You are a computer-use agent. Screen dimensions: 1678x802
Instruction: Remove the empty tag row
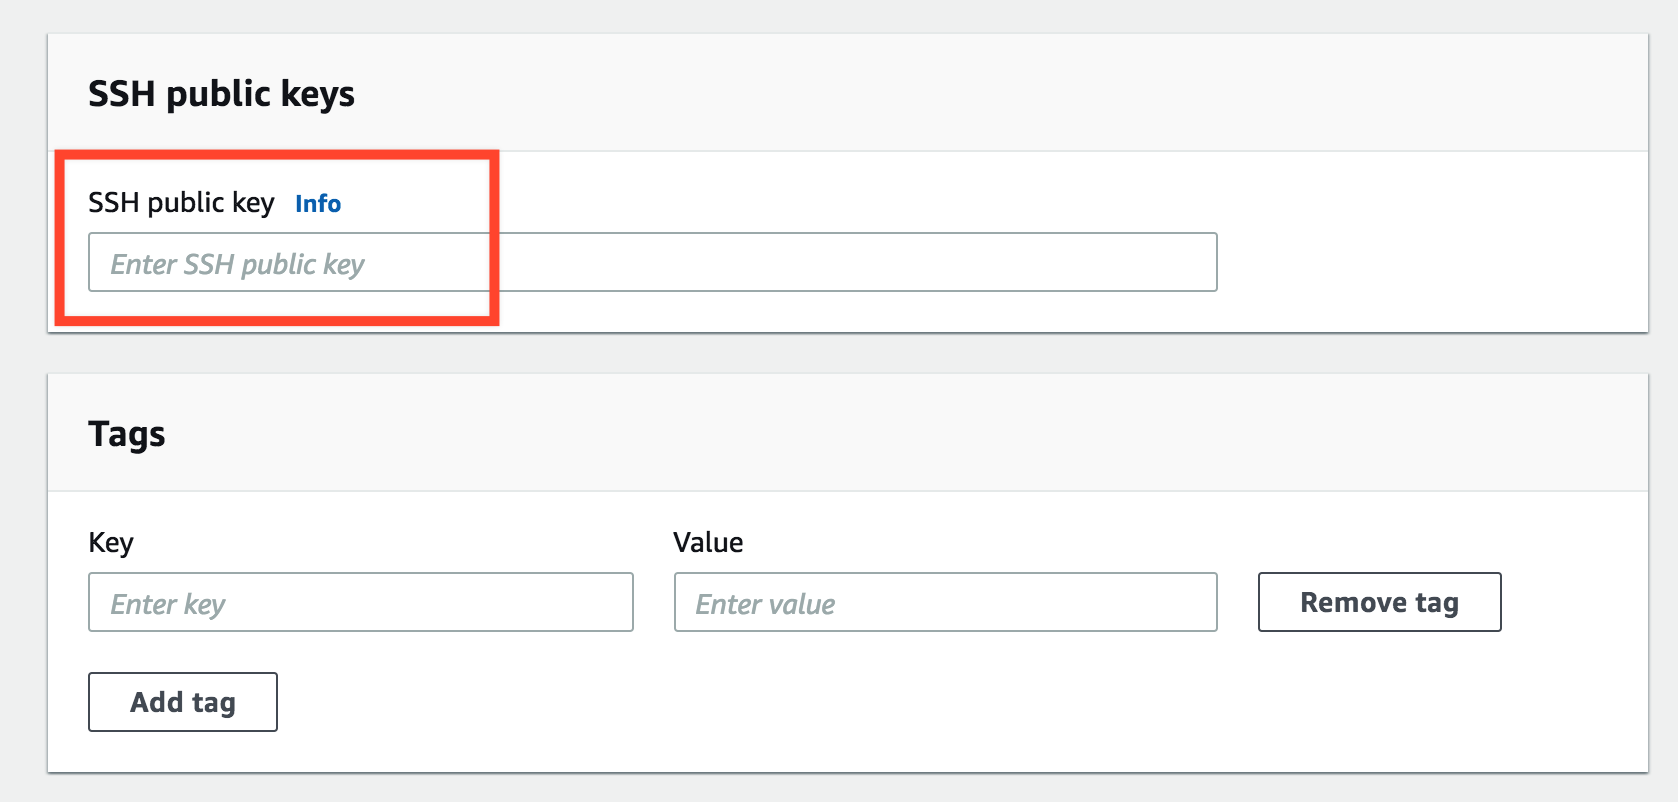pos(1380,602)
